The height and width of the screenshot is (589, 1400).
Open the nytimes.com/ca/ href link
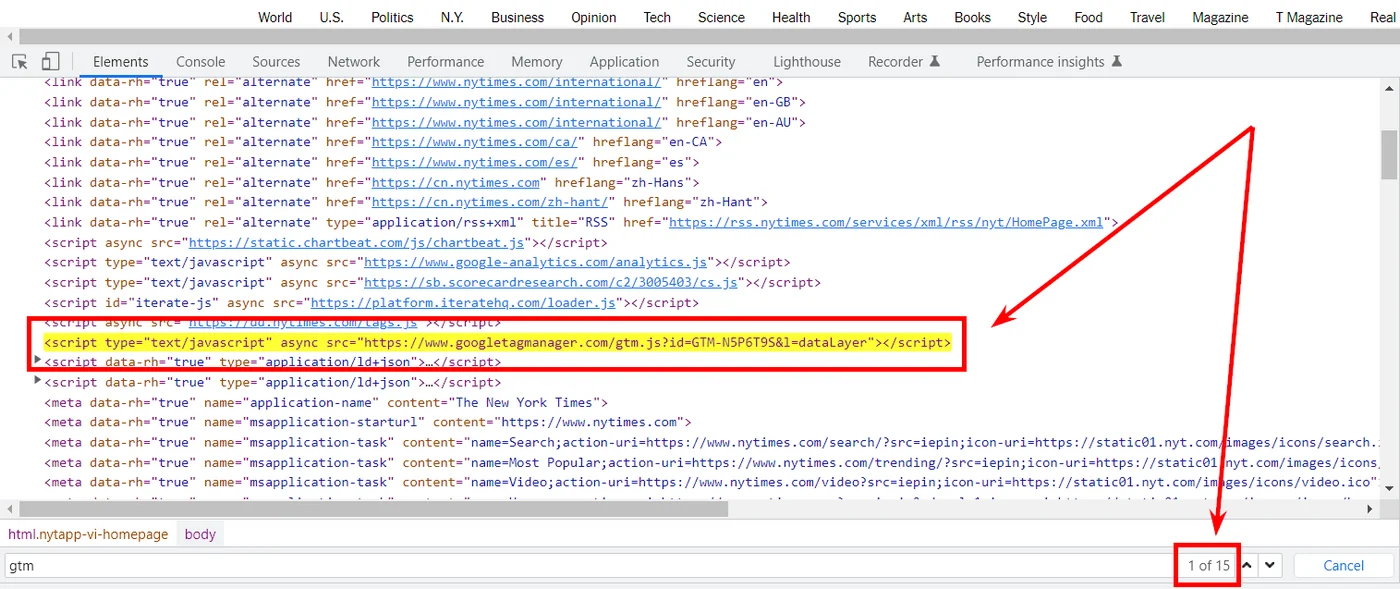tap(475, 142)
